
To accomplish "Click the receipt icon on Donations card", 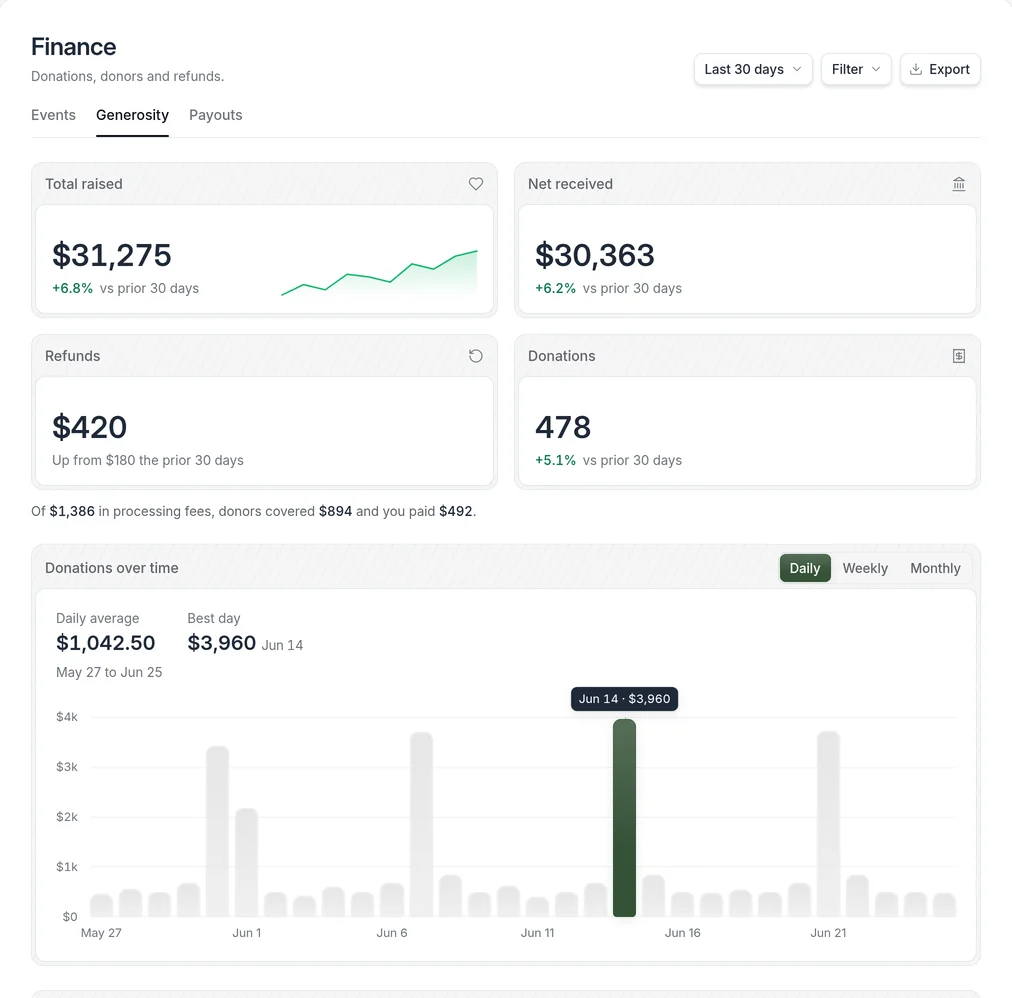I will coord(958,356).
